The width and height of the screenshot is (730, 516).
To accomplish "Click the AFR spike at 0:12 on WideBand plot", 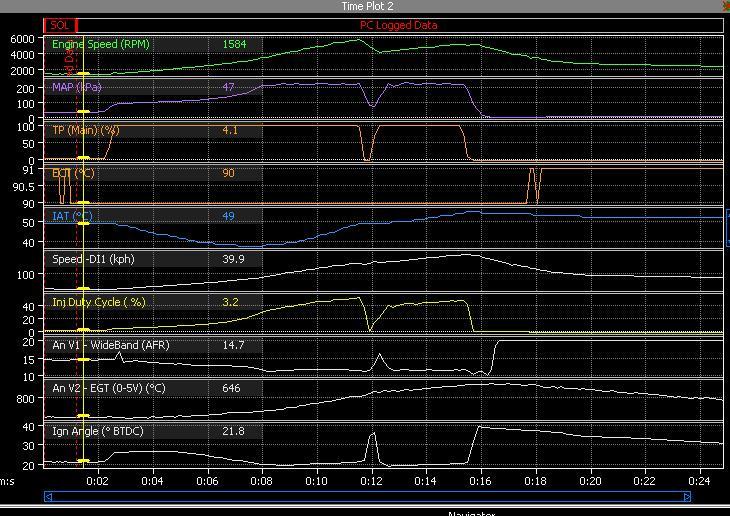I will point(379,357).
